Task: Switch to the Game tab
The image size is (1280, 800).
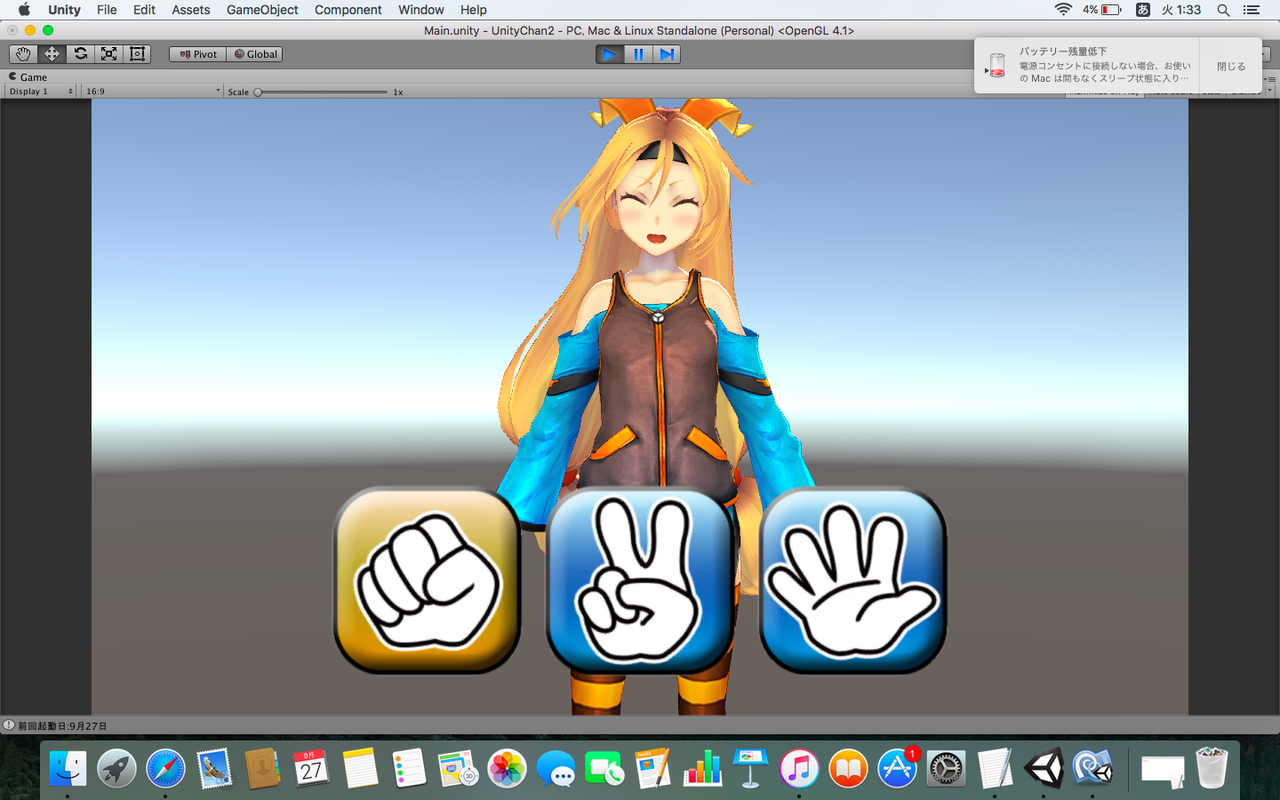Action: click(x=28, y=77)
